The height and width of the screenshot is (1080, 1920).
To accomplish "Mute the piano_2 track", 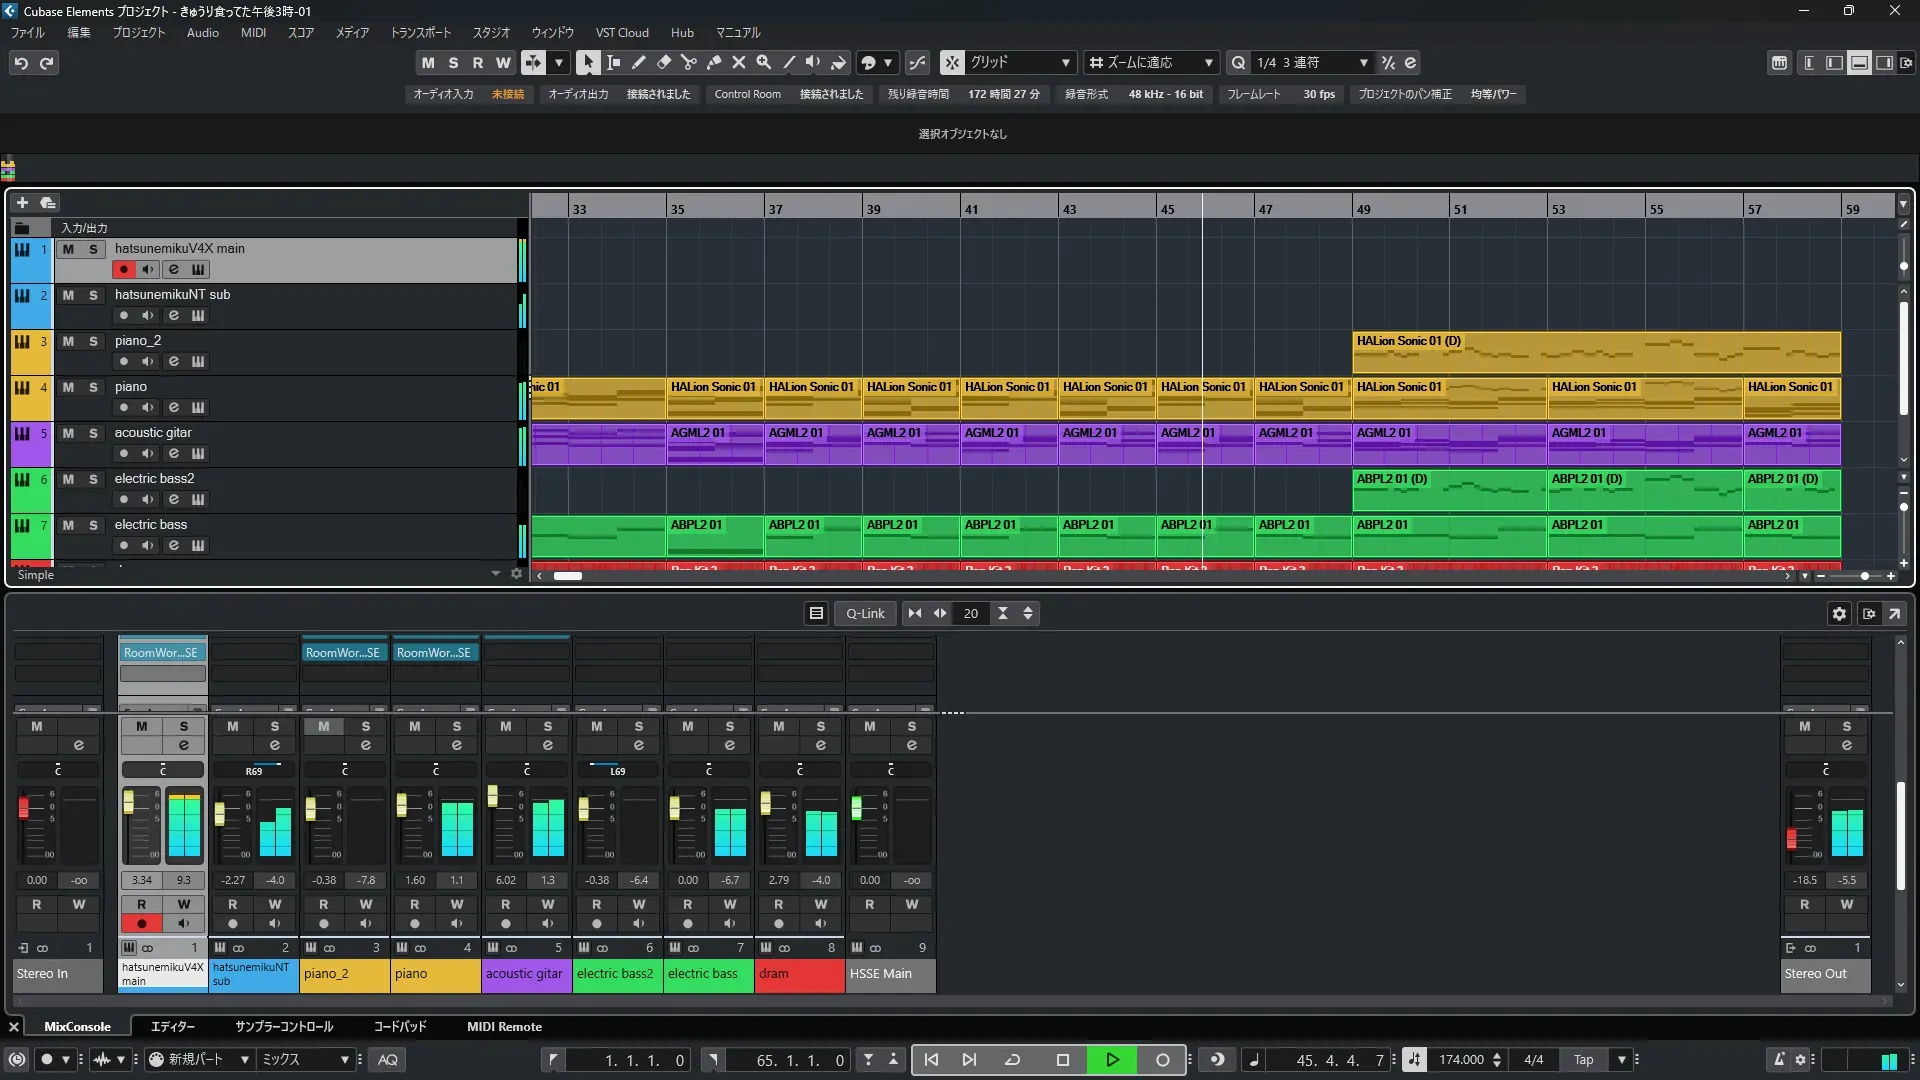I will click(x=68, y=341).
